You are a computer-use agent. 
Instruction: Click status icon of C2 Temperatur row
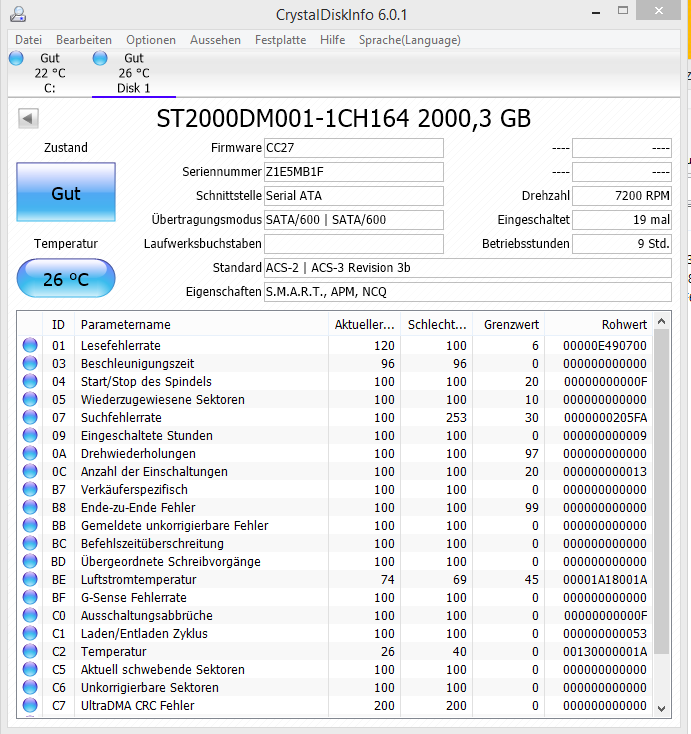[30, 652]
